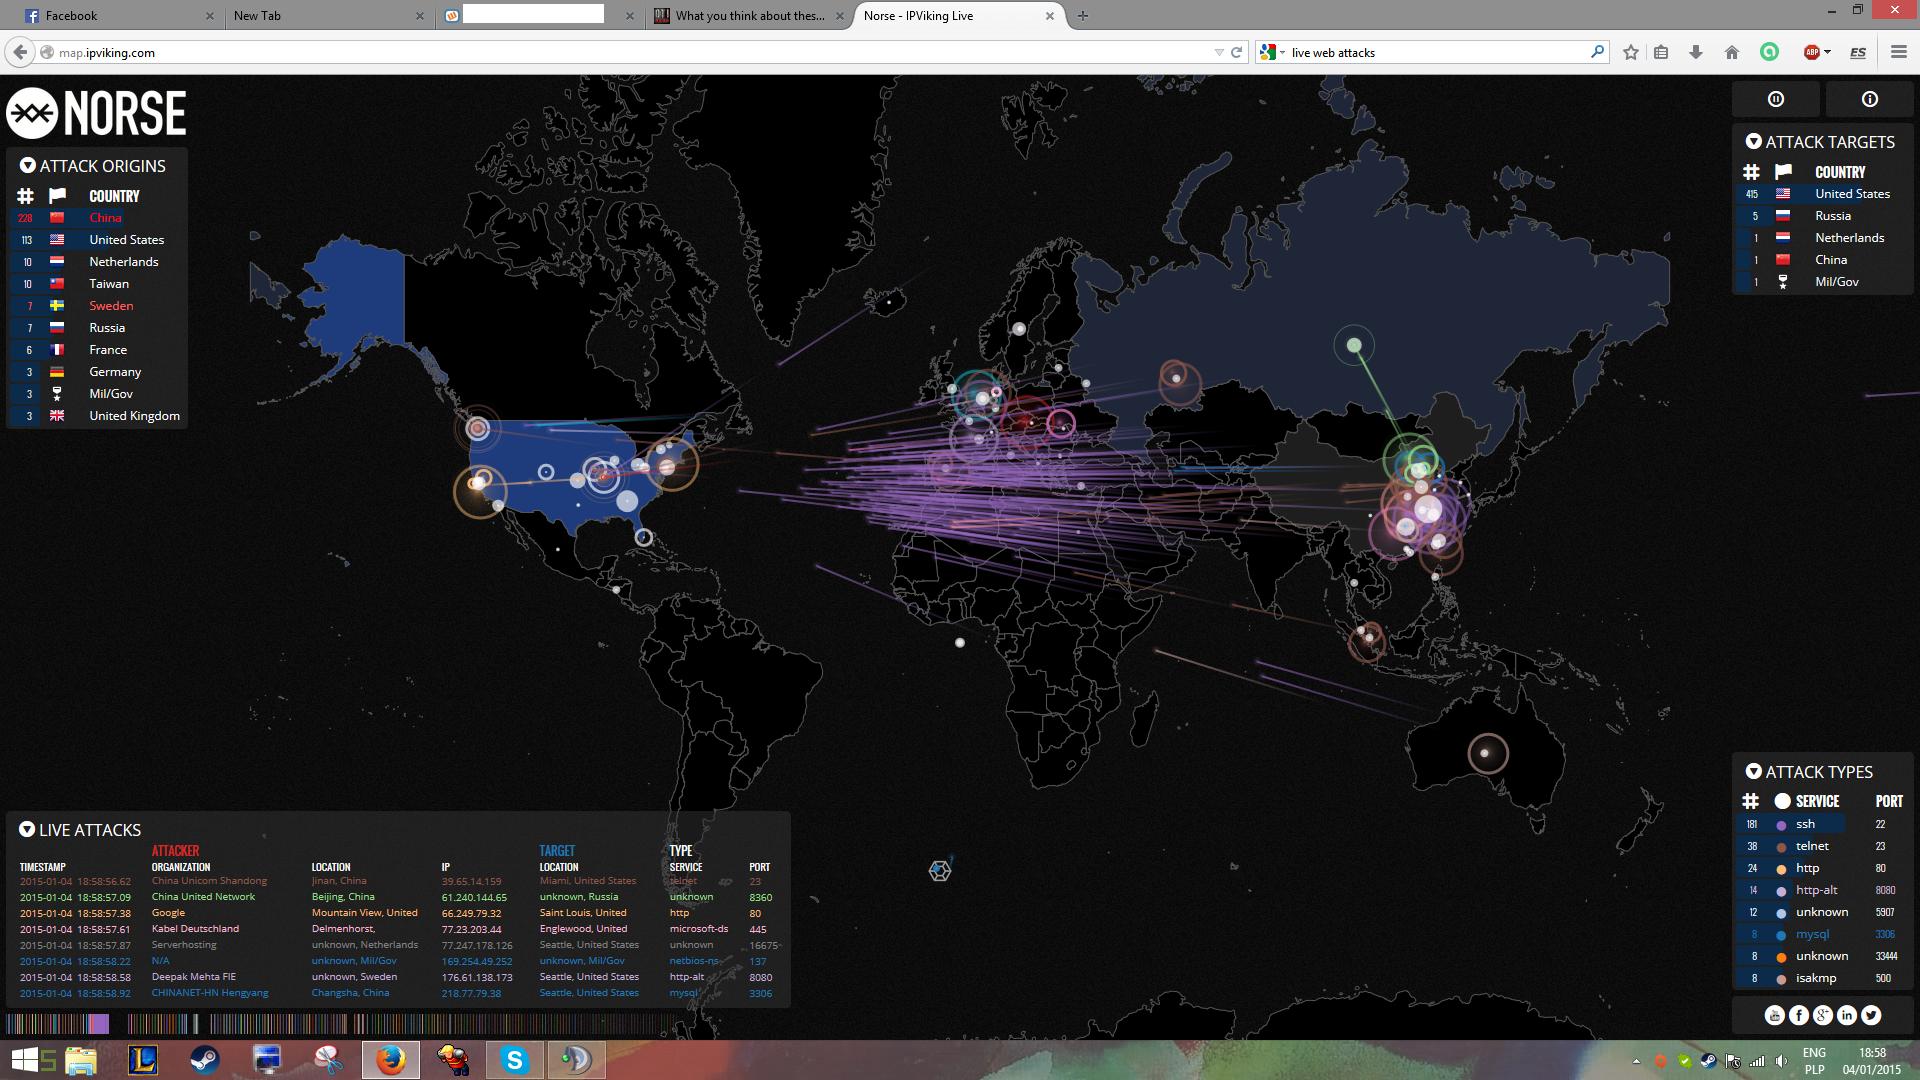Select the mysql attack type row
The height and width of the screenshot is (1080, 1920).
click(x=1823, y=934)
